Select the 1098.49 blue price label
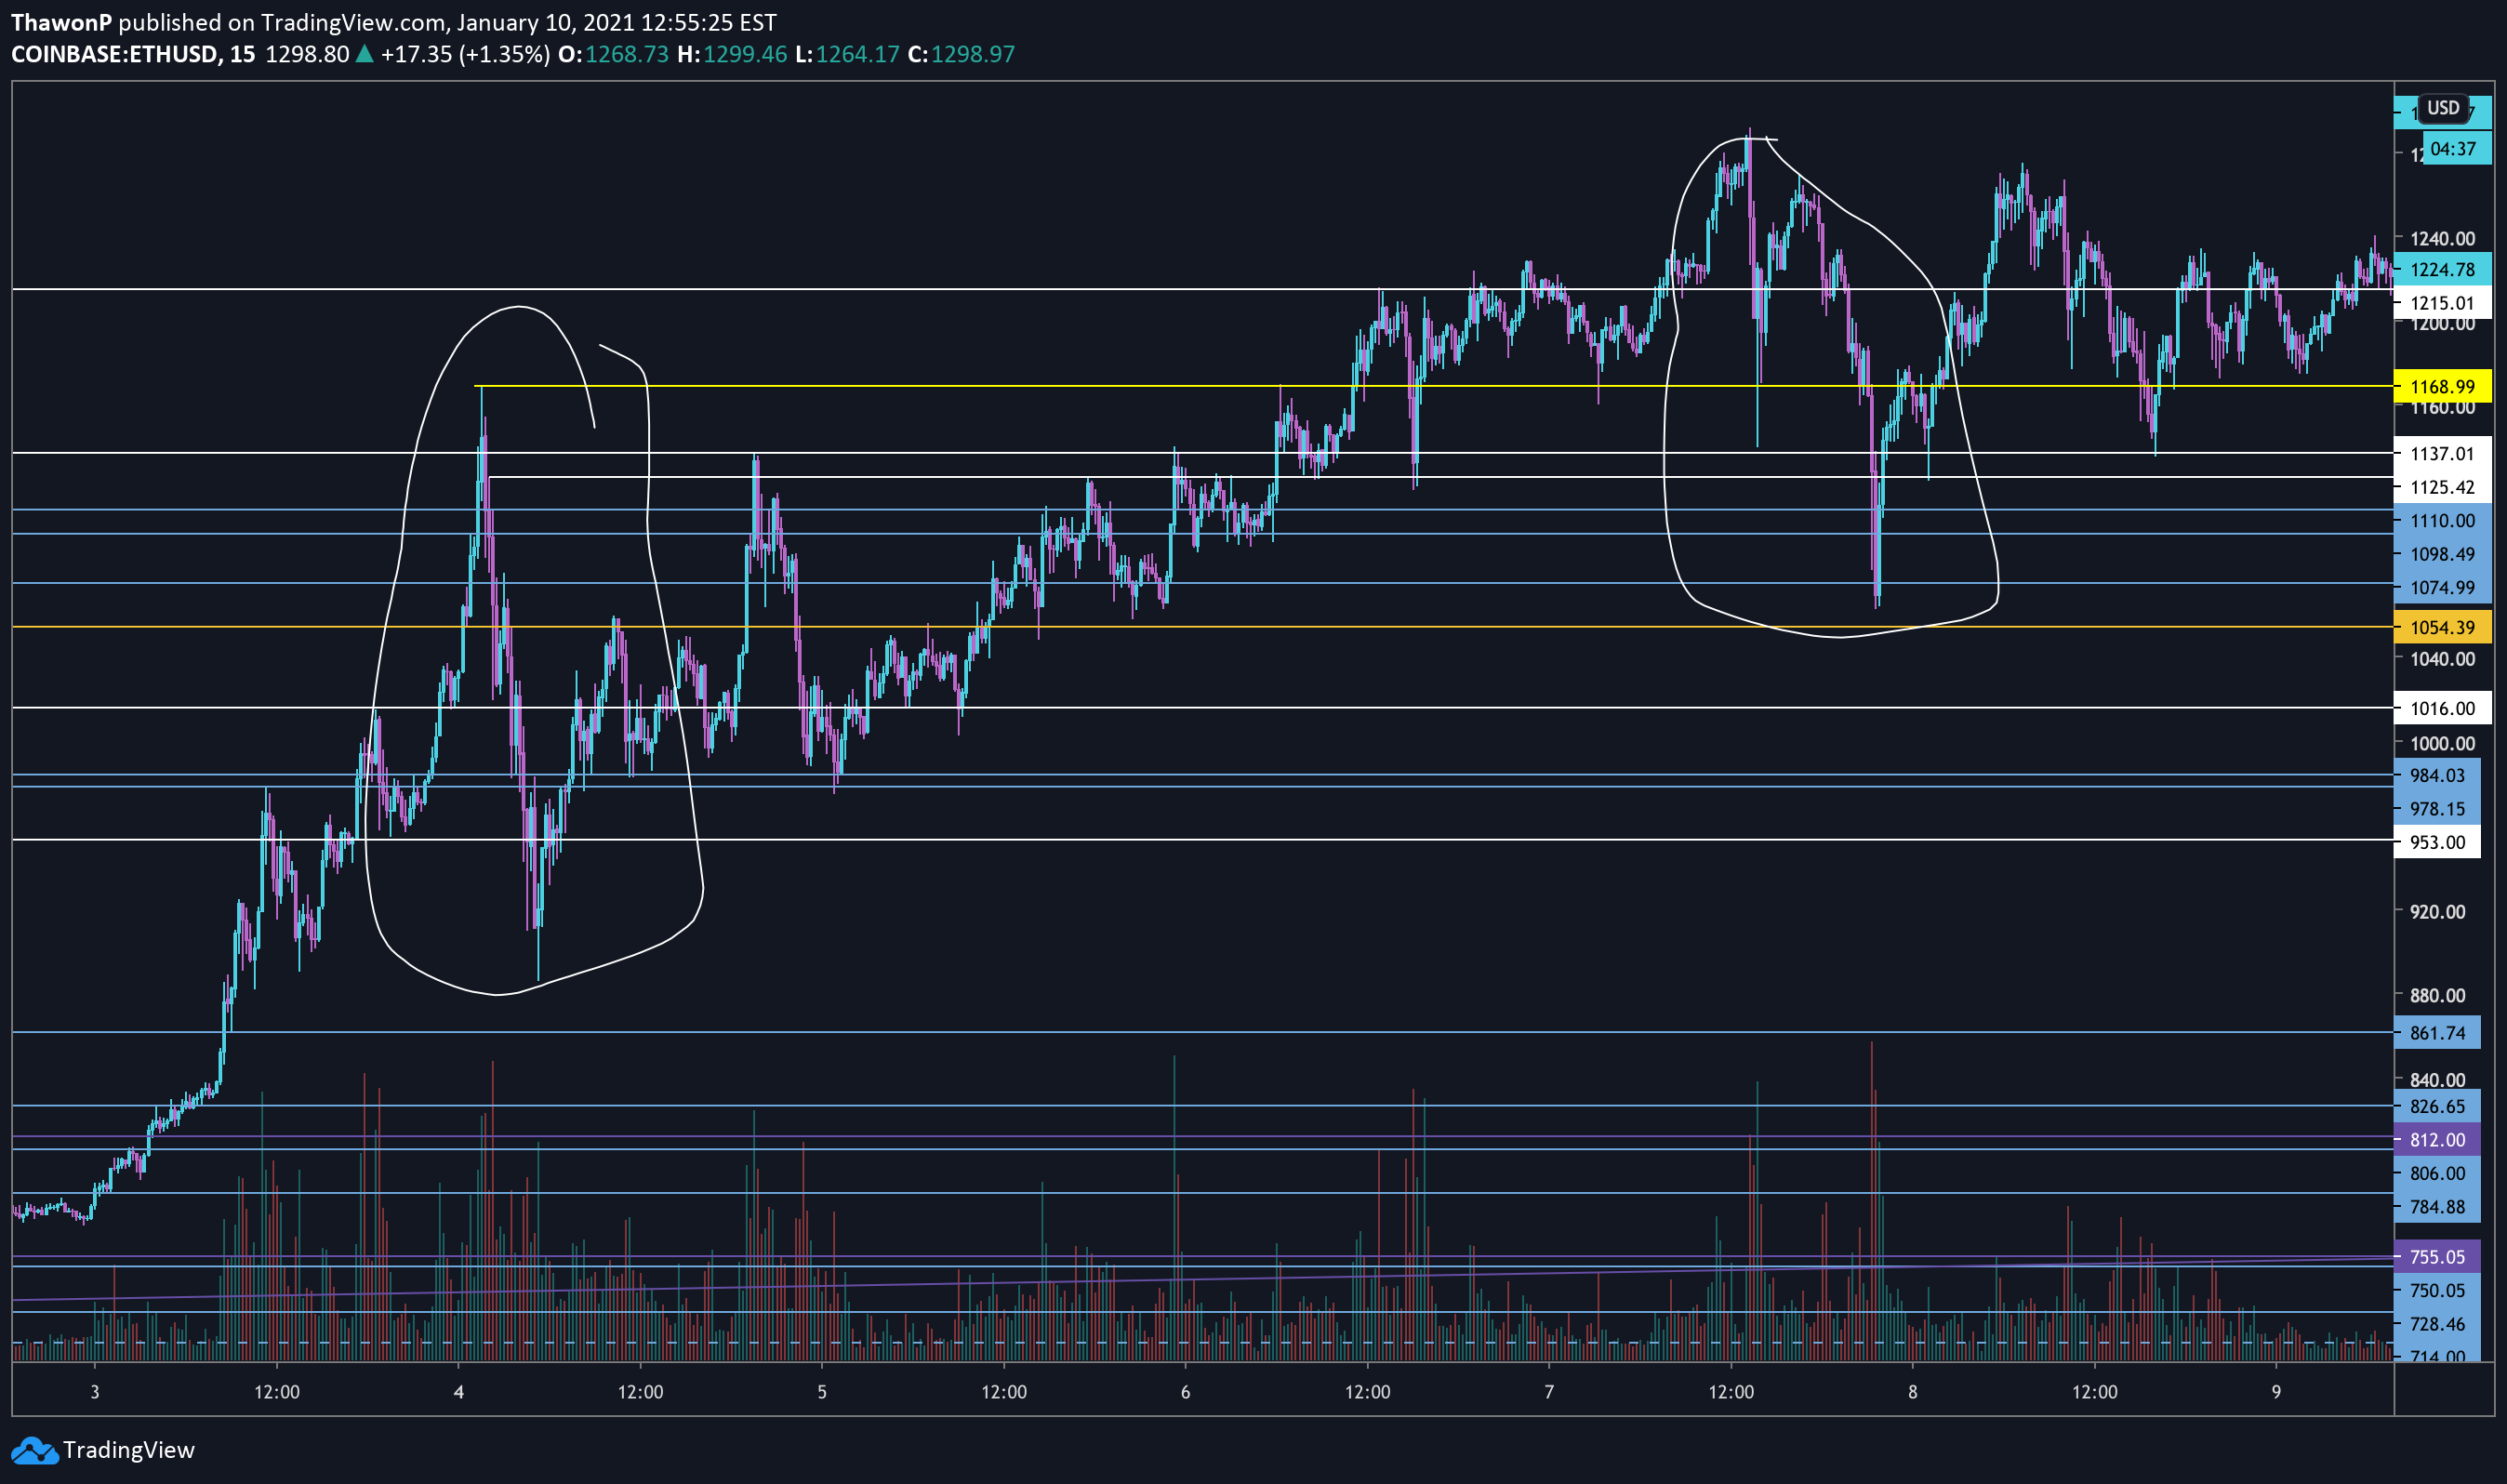The width and height of the screenshot is (2507, 1484). pos(2443,554)
